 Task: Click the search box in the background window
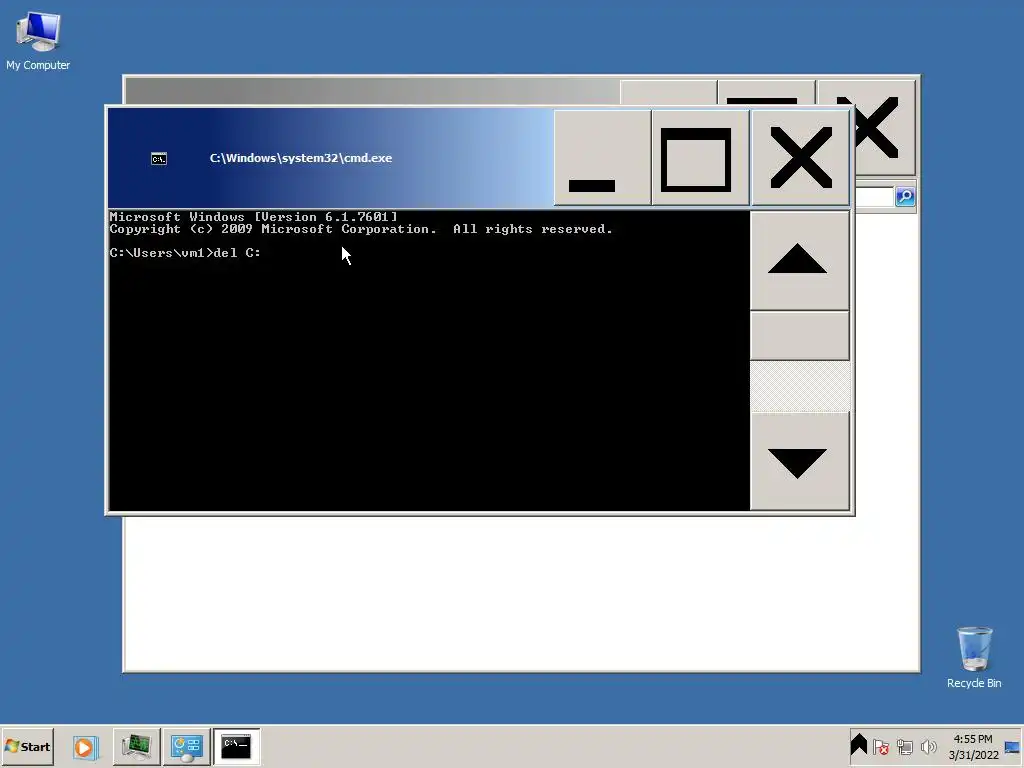pos(874,197)
